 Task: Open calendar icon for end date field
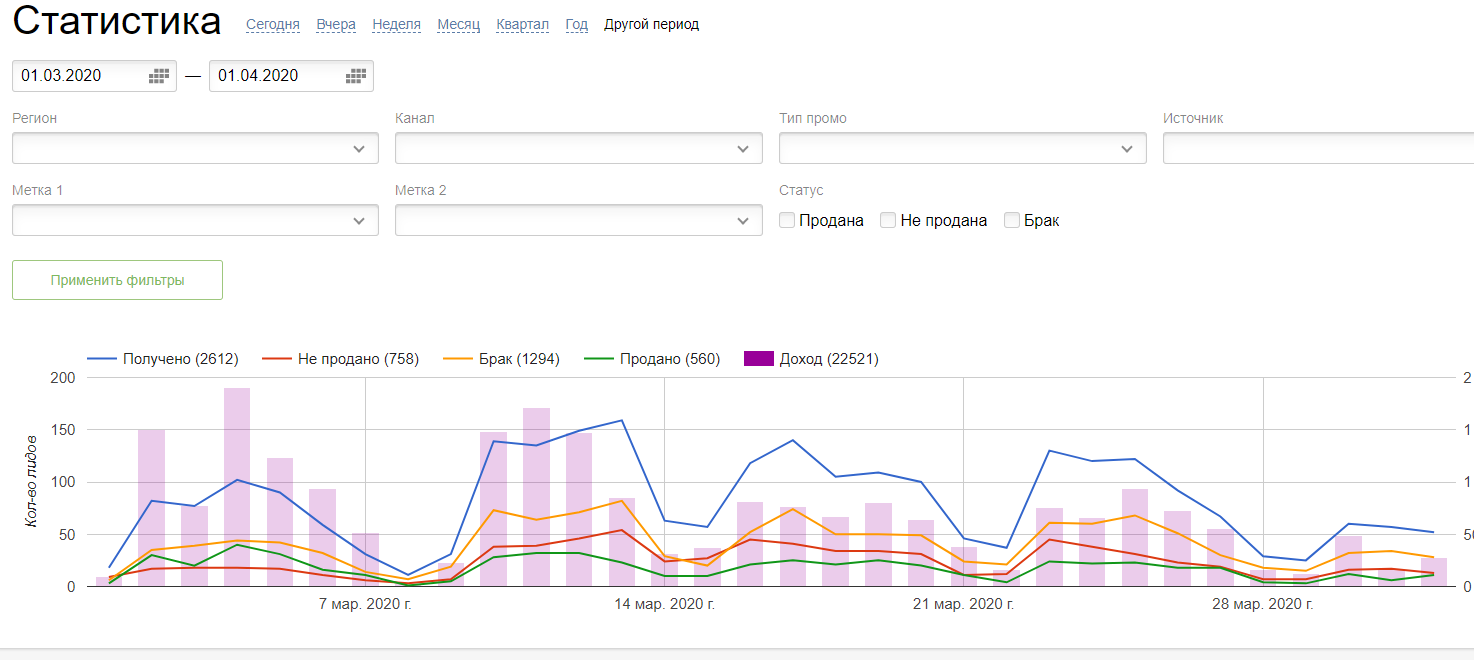[356, 76]
